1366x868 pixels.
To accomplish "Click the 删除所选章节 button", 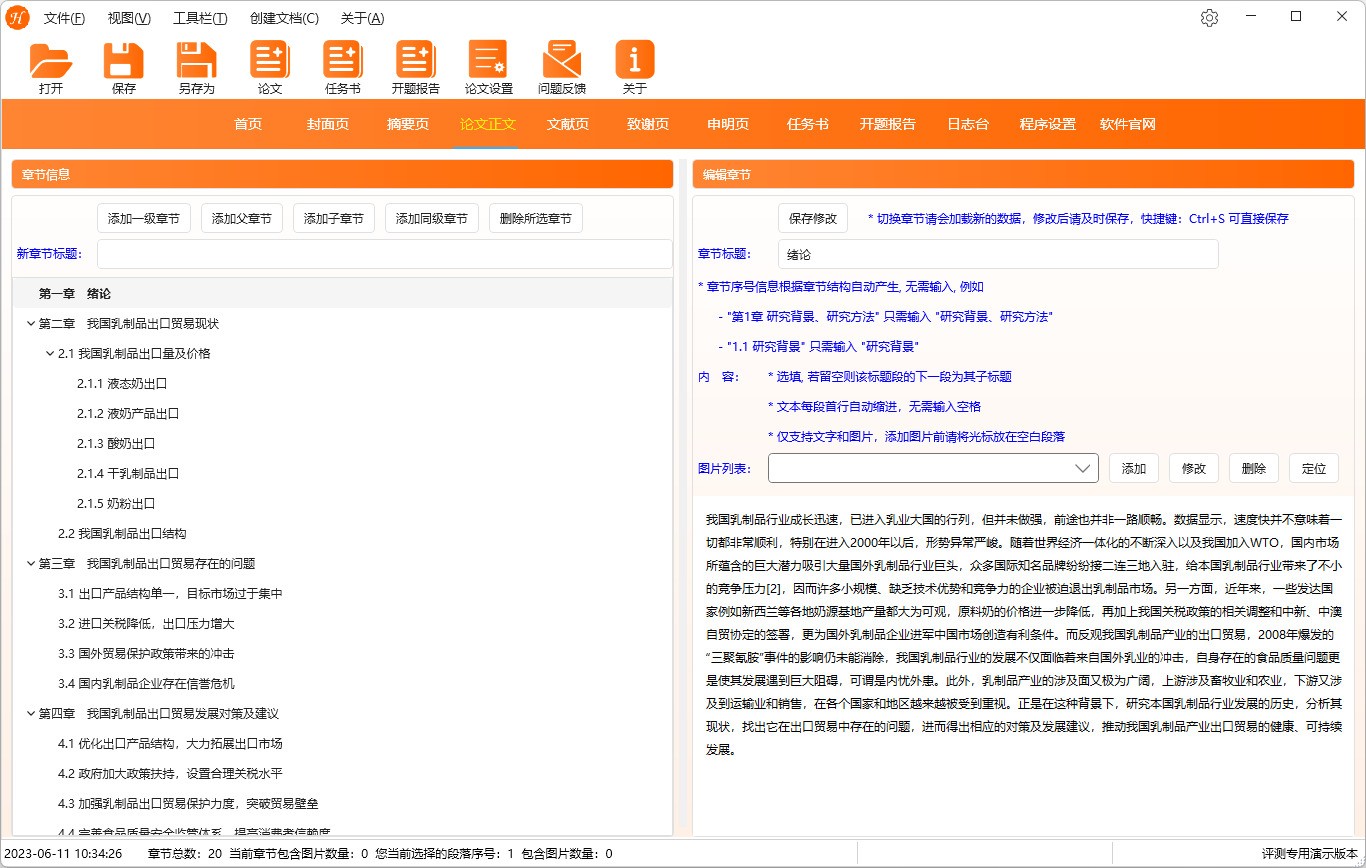I will point(535,217).
